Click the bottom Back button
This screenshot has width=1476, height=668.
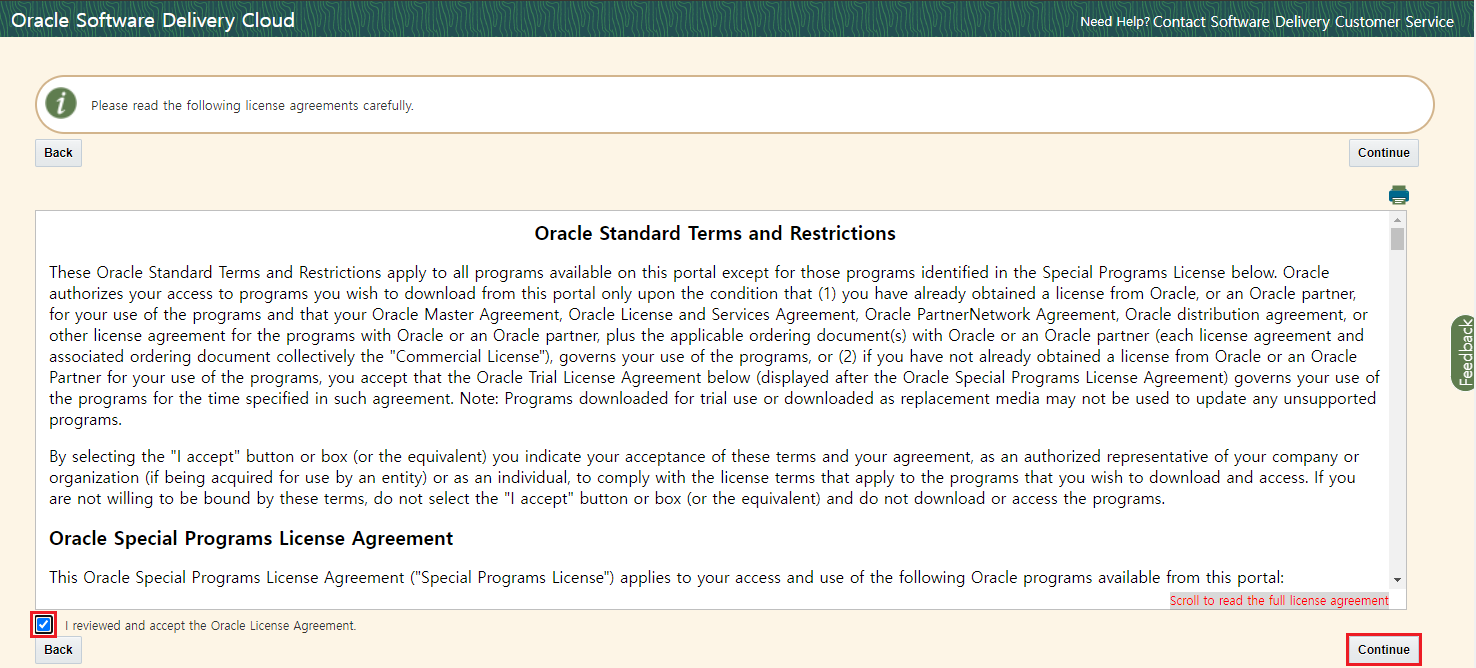point(59,650)
